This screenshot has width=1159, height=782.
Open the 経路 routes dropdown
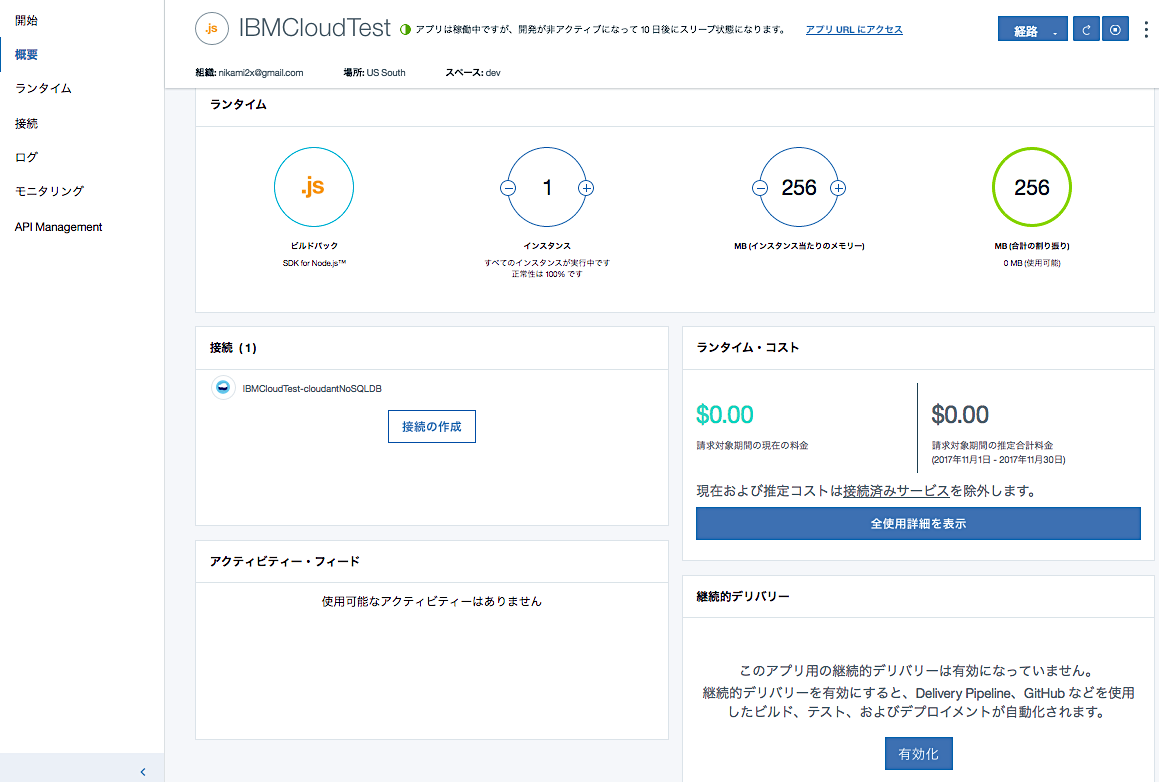[x=1032, y=30]
